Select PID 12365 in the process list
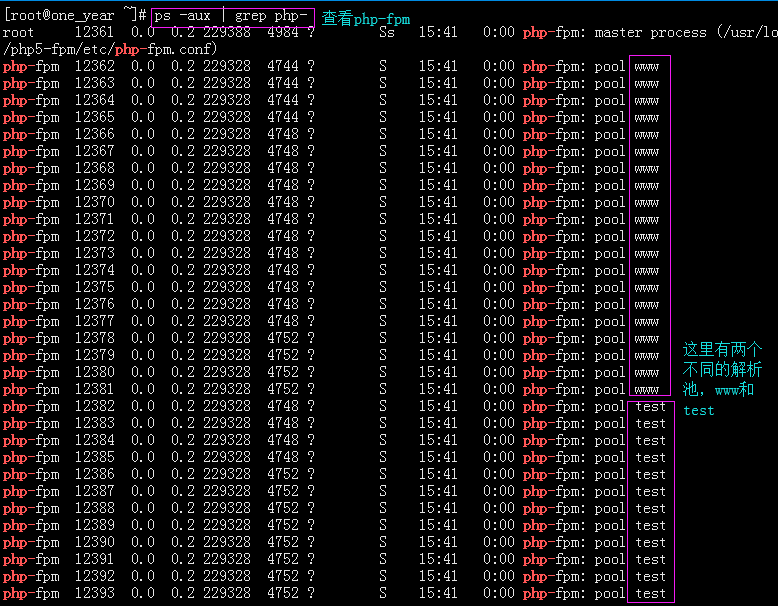778x606 pixels. (x=94, y=117)
